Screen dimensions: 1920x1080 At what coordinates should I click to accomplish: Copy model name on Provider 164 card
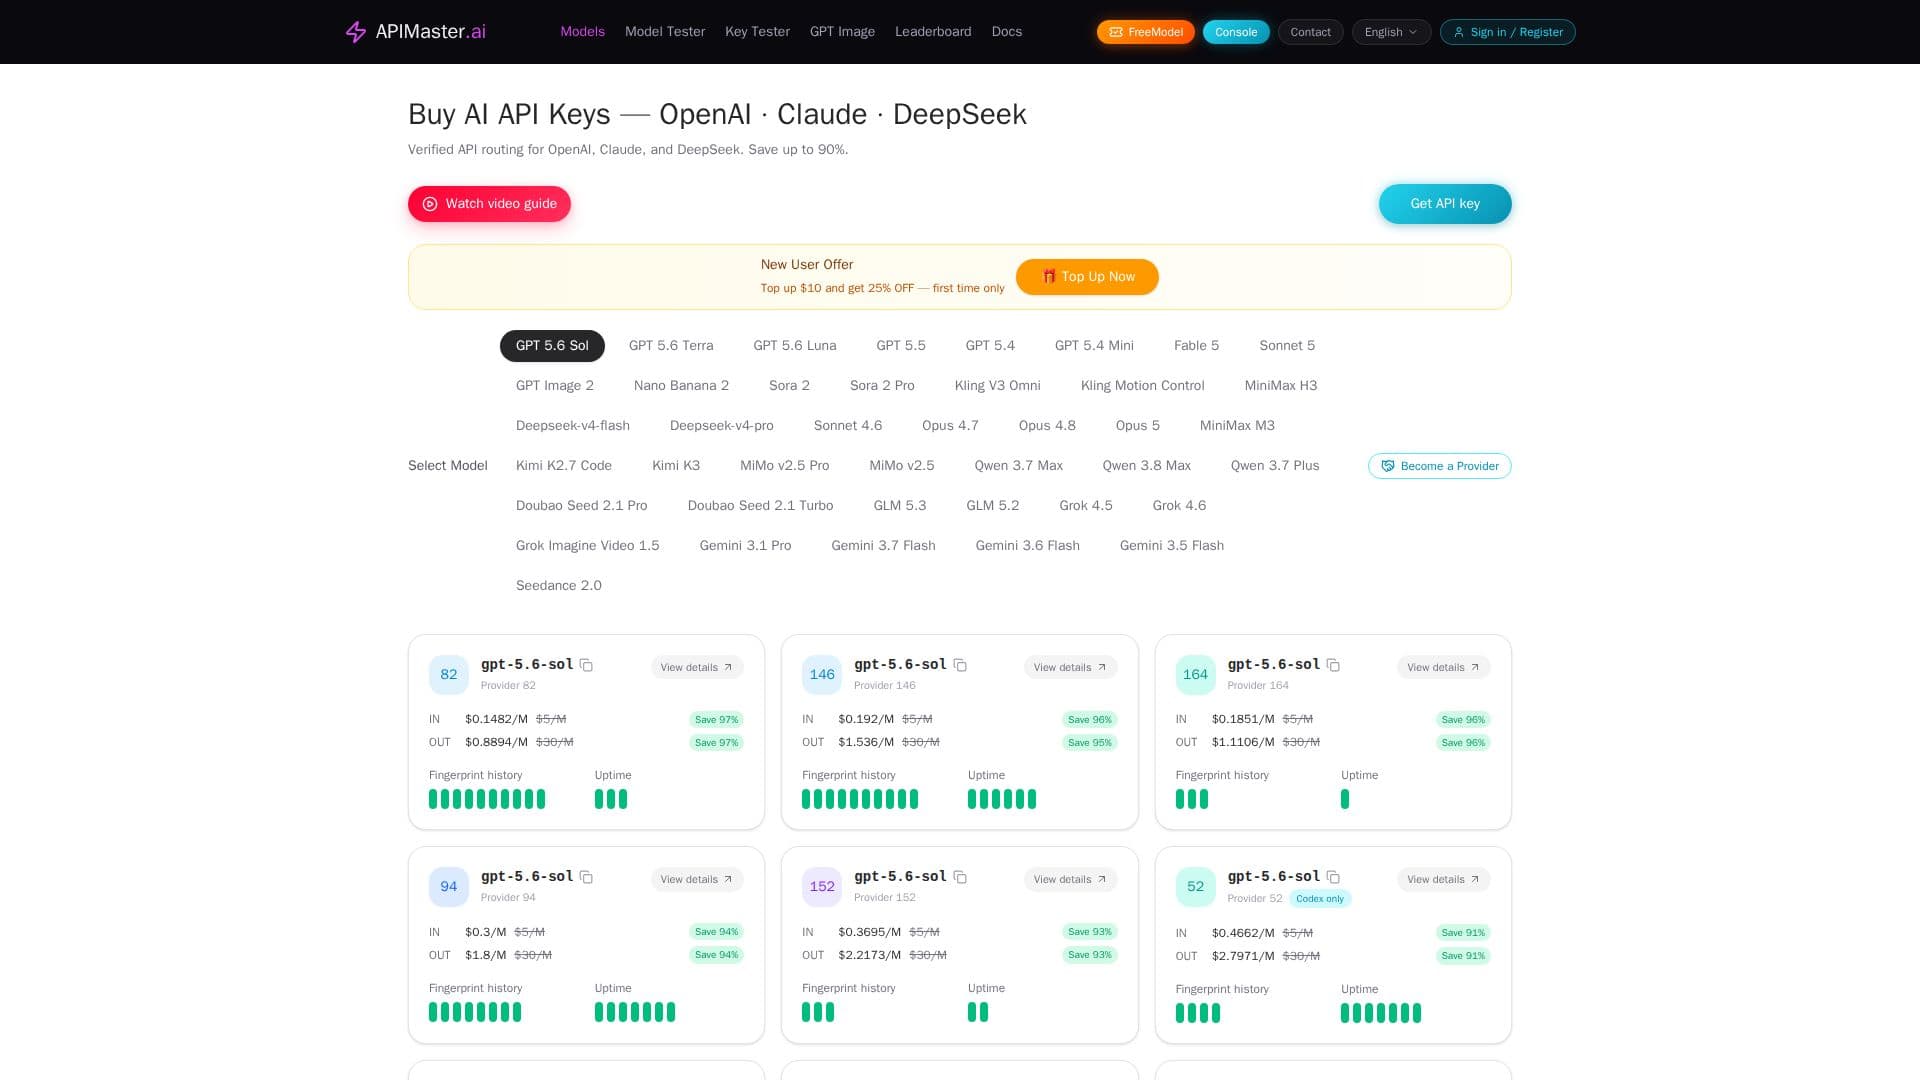tap(1333, 665)
